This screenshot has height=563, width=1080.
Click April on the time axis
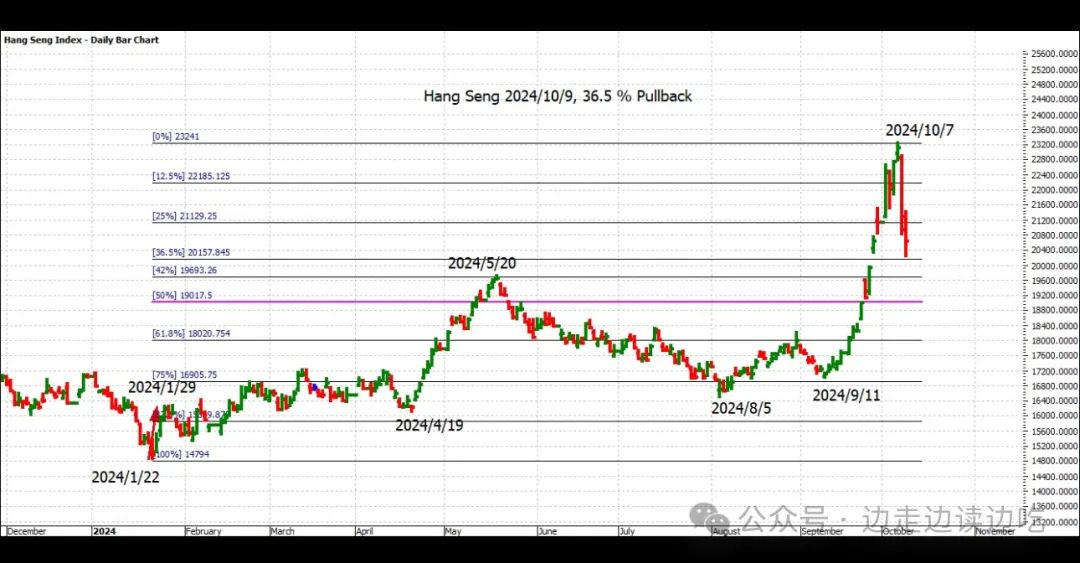(x=365, y=531)
